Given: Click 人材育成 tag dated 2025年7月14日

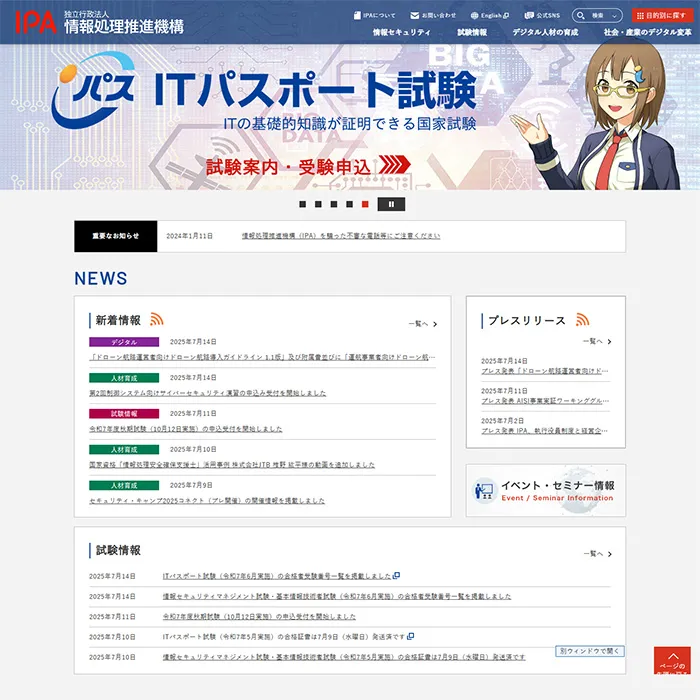Looking at the screenshot, I should pos(124,378).
